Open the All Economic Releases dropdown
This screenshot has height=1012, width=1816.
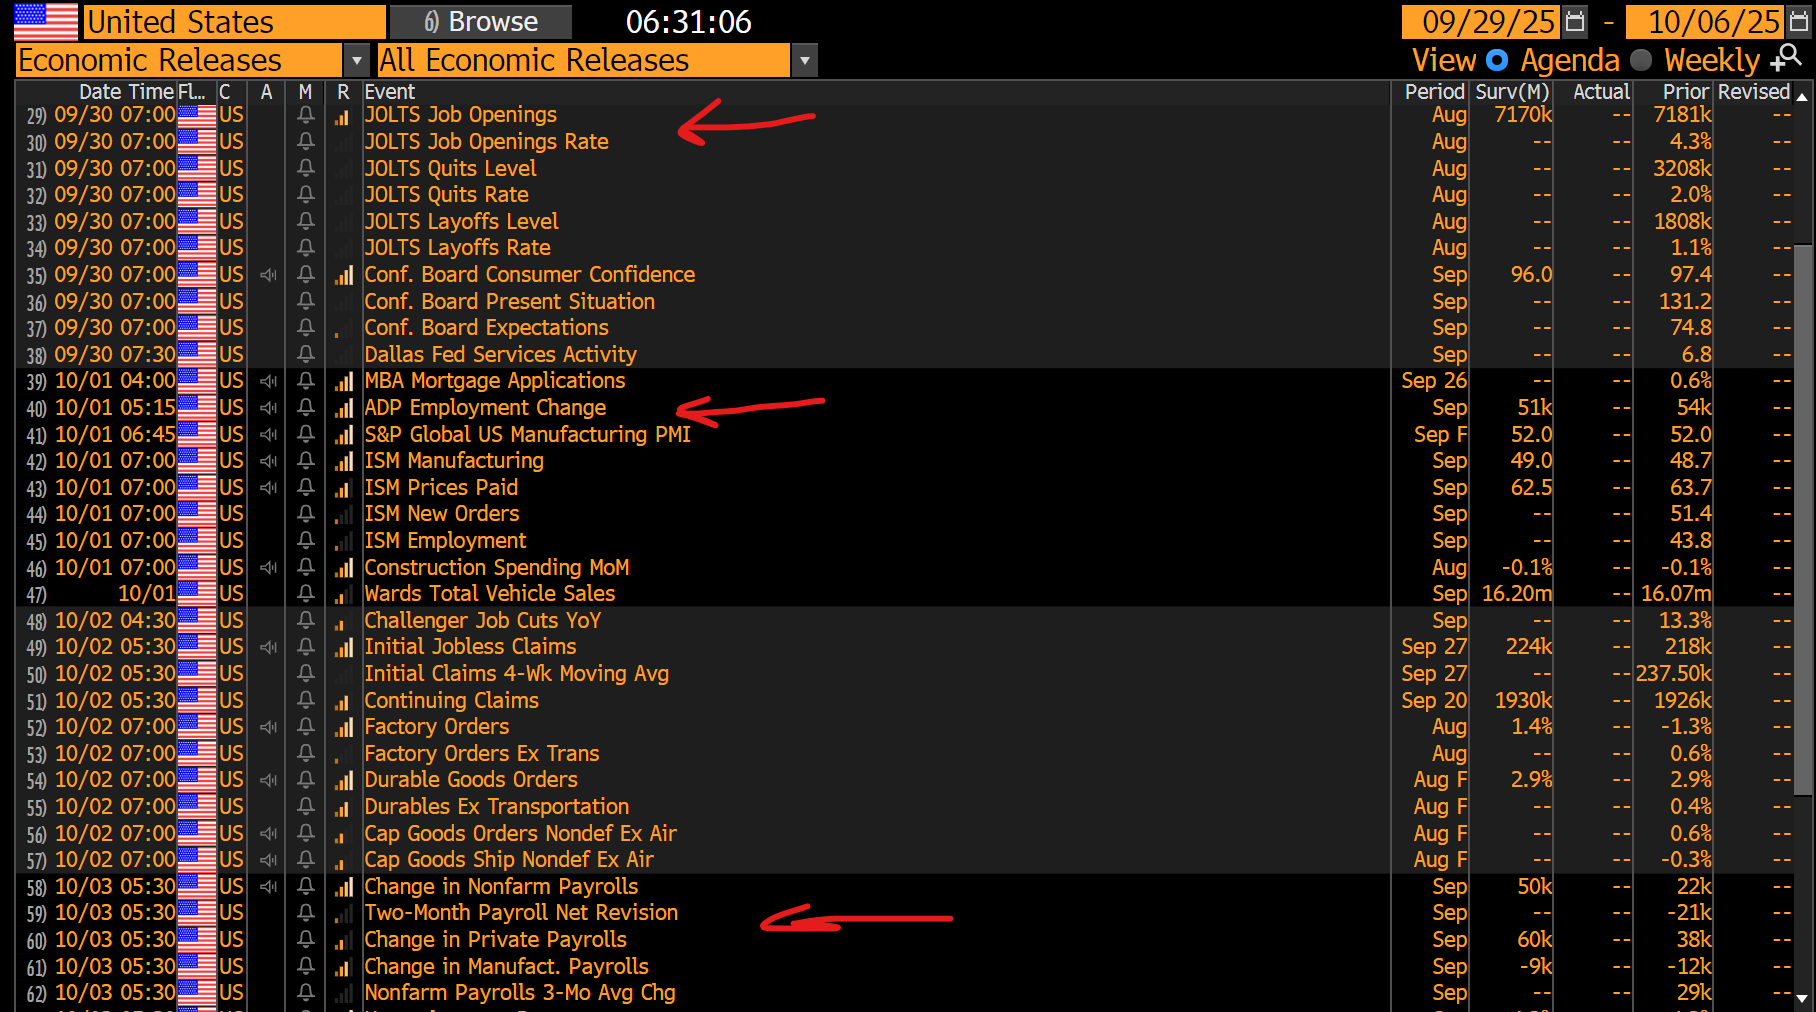tap(804, 60)
